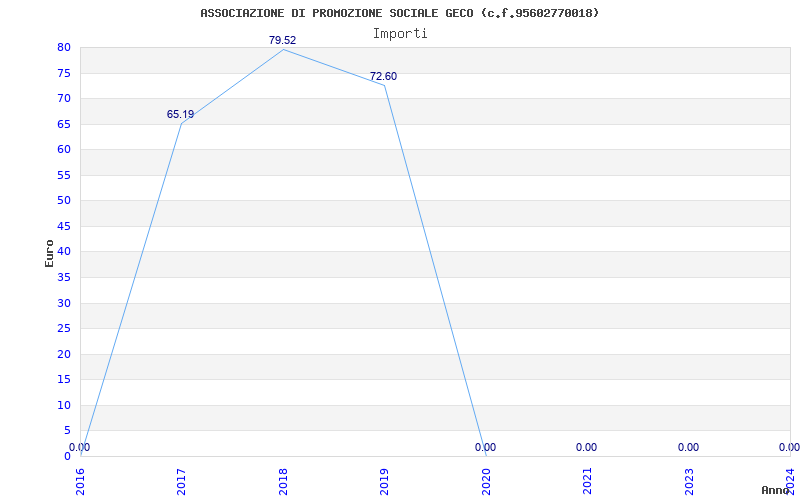Click the 70 tick on the Euro axis
Image resolution: width=800 pixels, height=500 pixels.
pyautogui.click(x=64, y=98)
